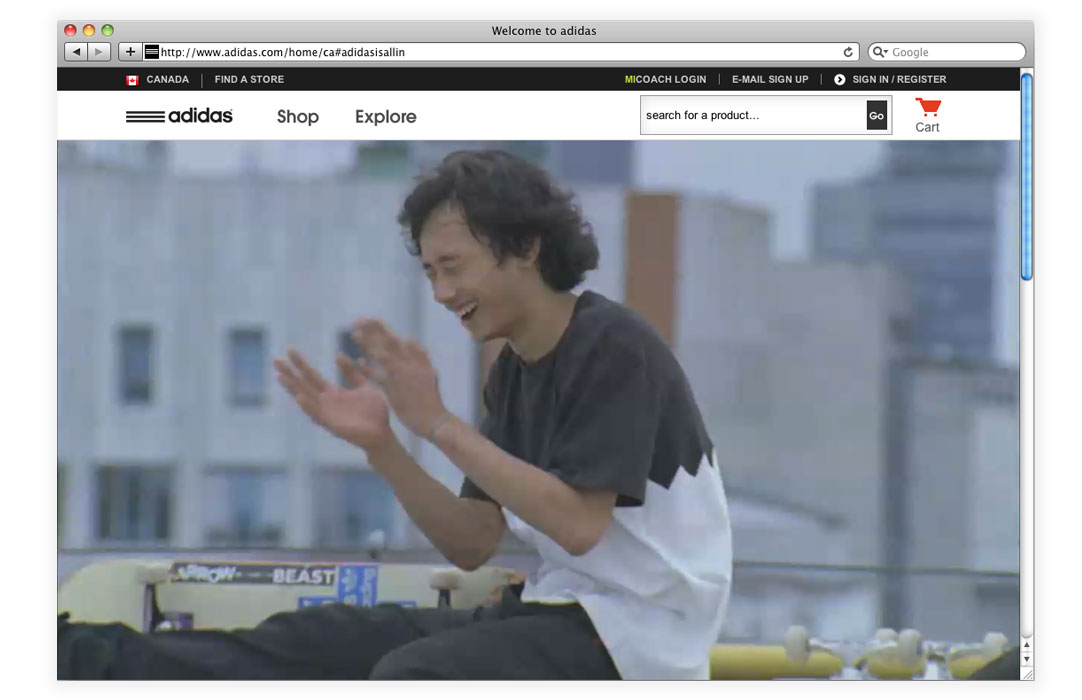This screenshot has height=700, width=1082.
Task: Click the arrow icon beside Sign In
Action: click(840, 79)
